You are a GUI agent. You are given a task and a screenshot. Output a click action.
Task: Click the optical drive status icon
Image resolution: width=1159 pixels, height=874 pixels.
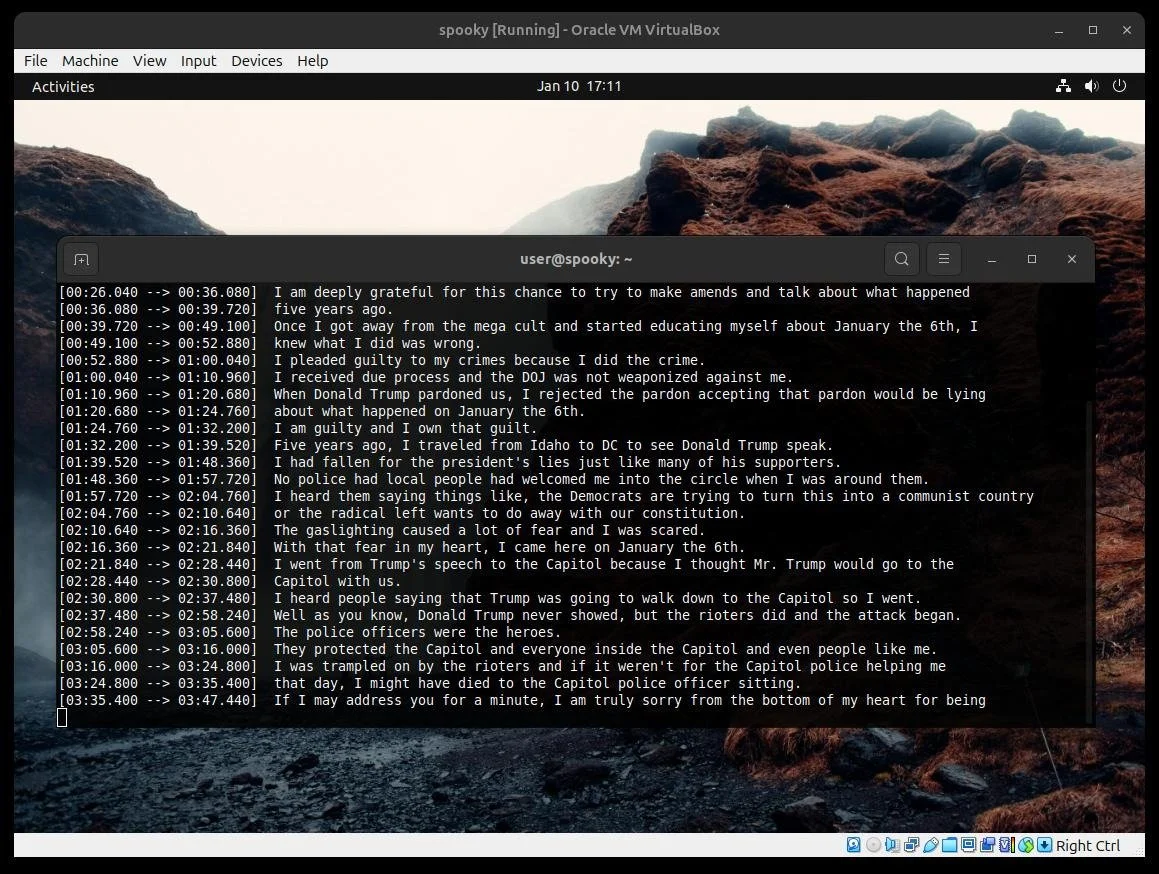[873, 844]
